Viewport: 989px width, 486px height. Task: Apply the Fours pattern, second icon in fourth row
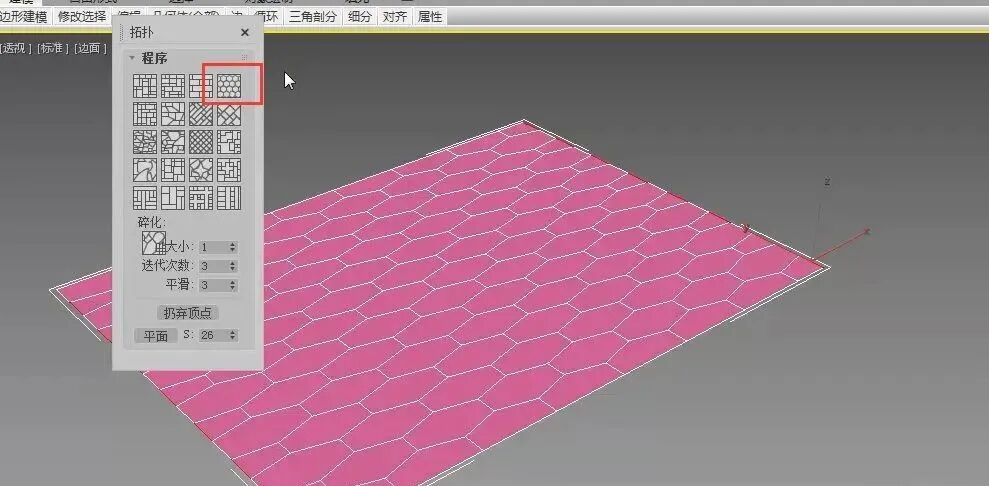[x=173, y=170]
